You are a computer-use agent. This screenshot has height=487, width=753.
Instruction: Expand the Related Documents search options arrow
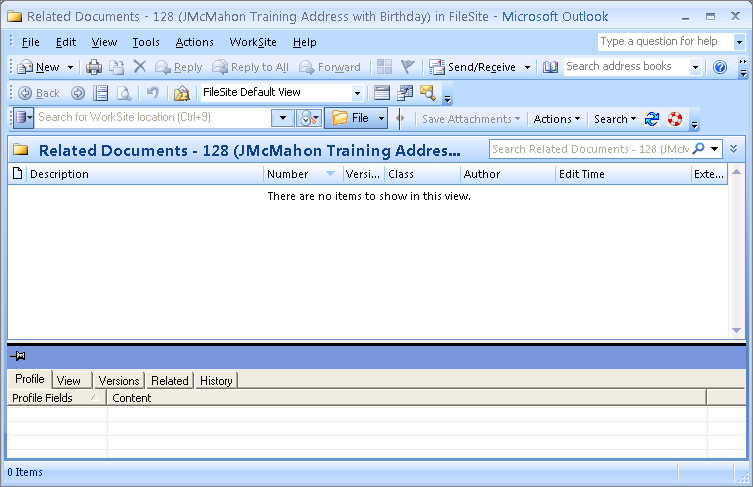point(715,149)
